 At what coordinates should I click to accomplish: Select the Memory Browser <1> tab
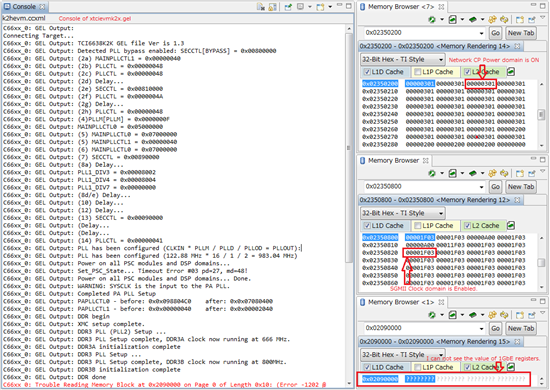pos(403,302)
